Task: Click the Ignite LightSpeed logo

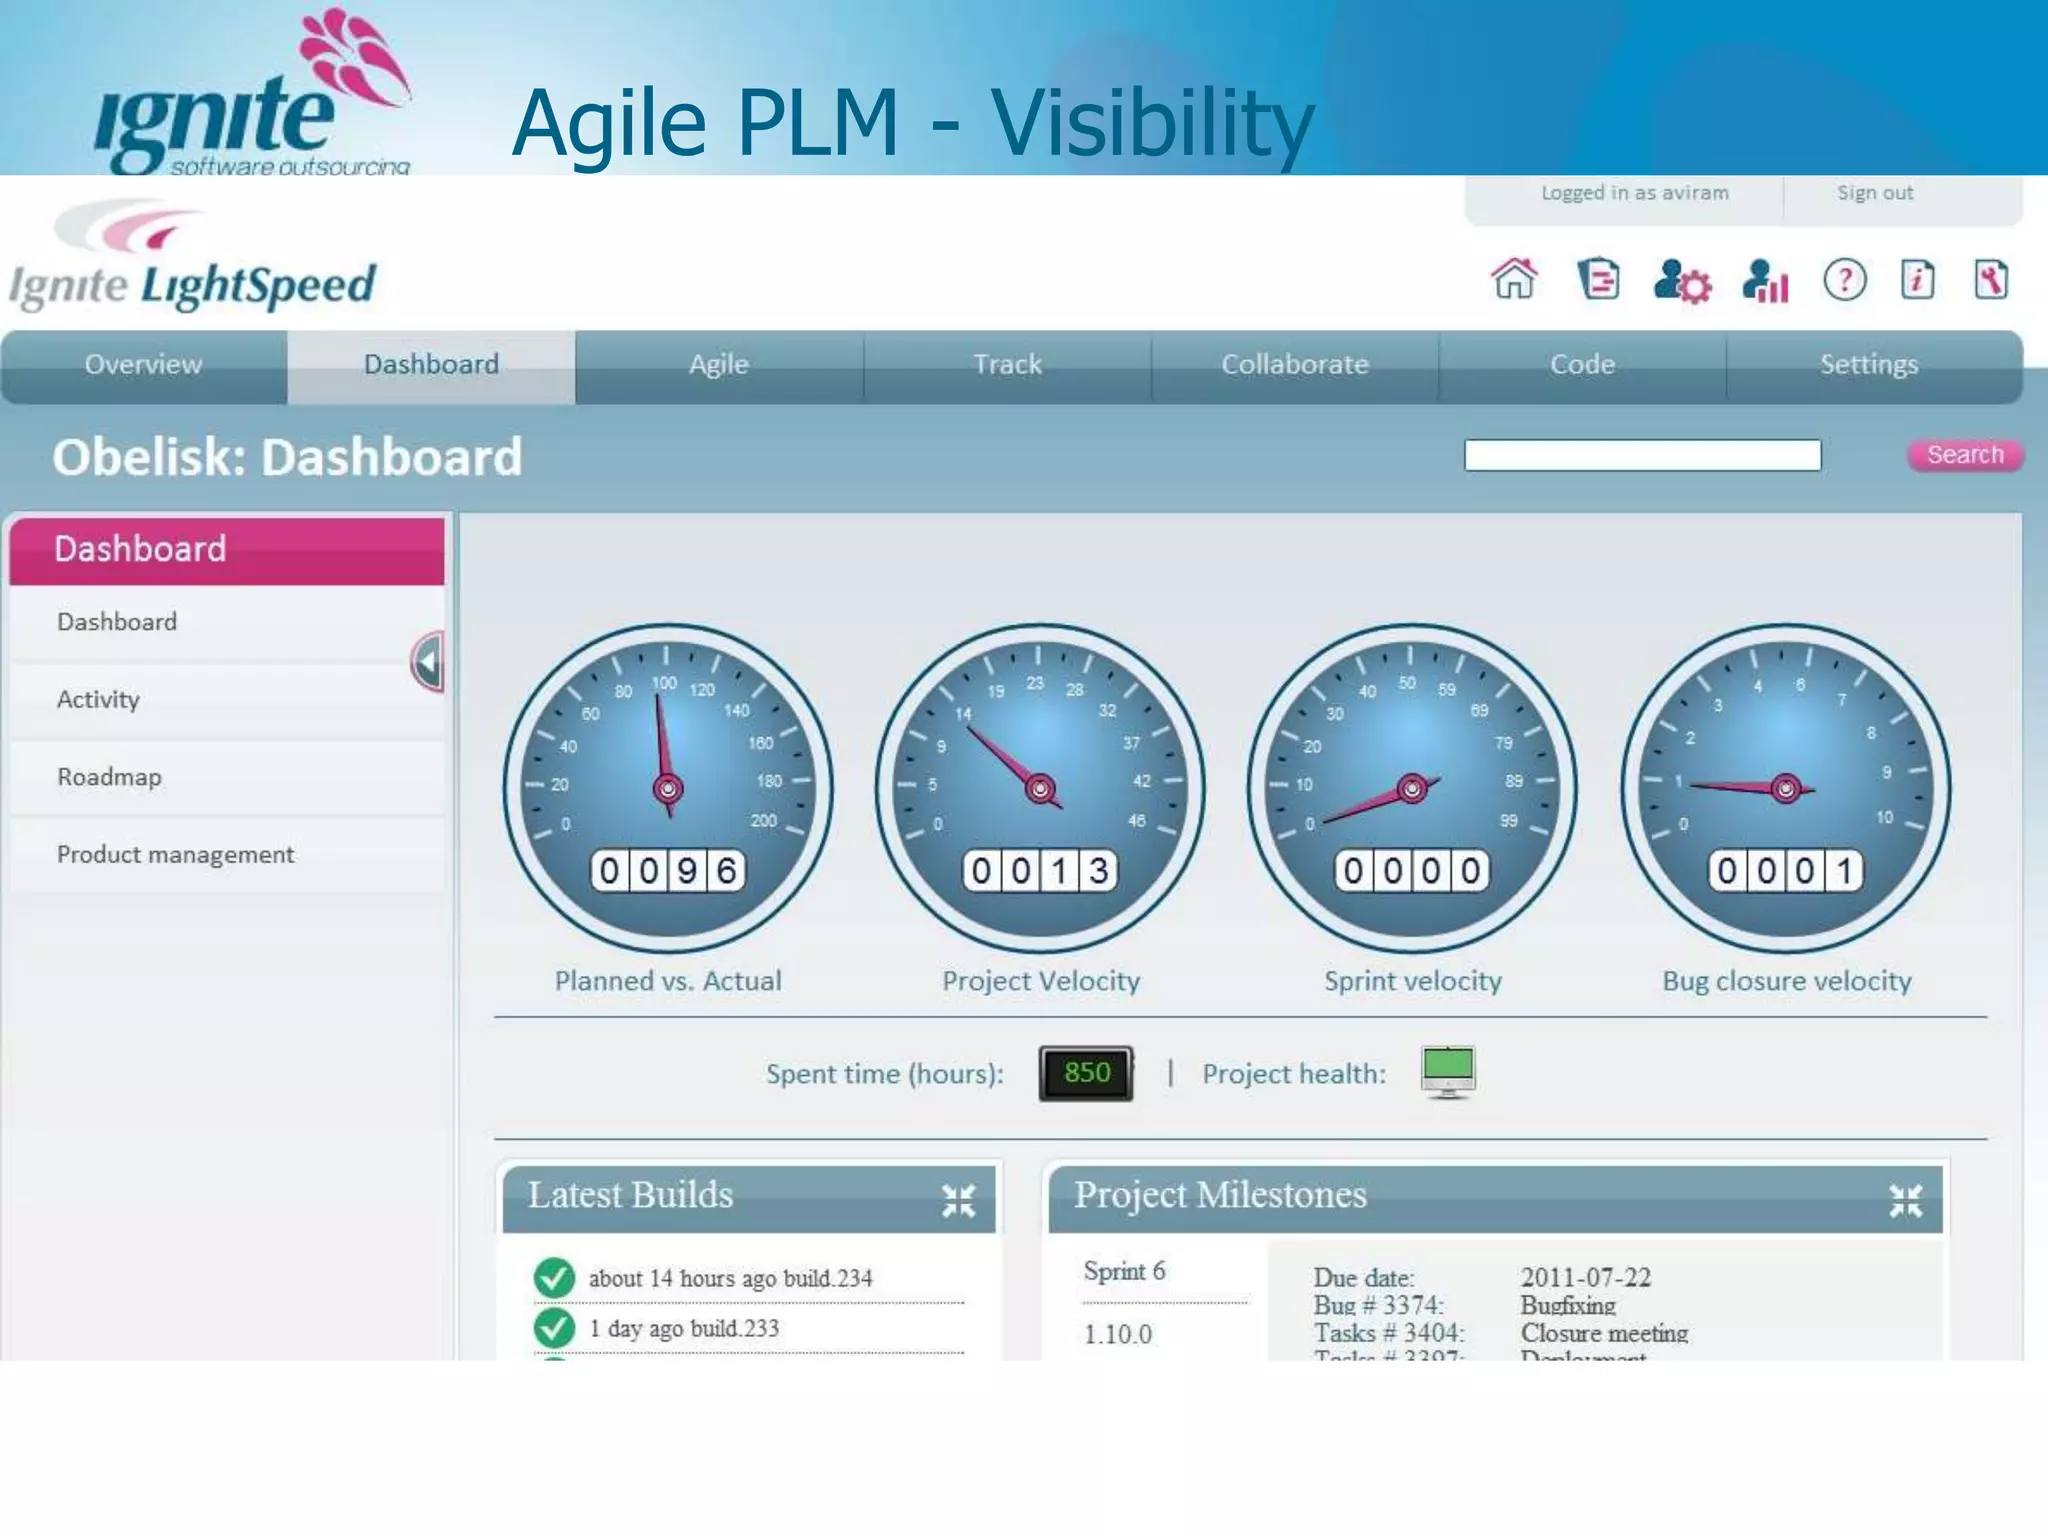Action: coord(192,256)
